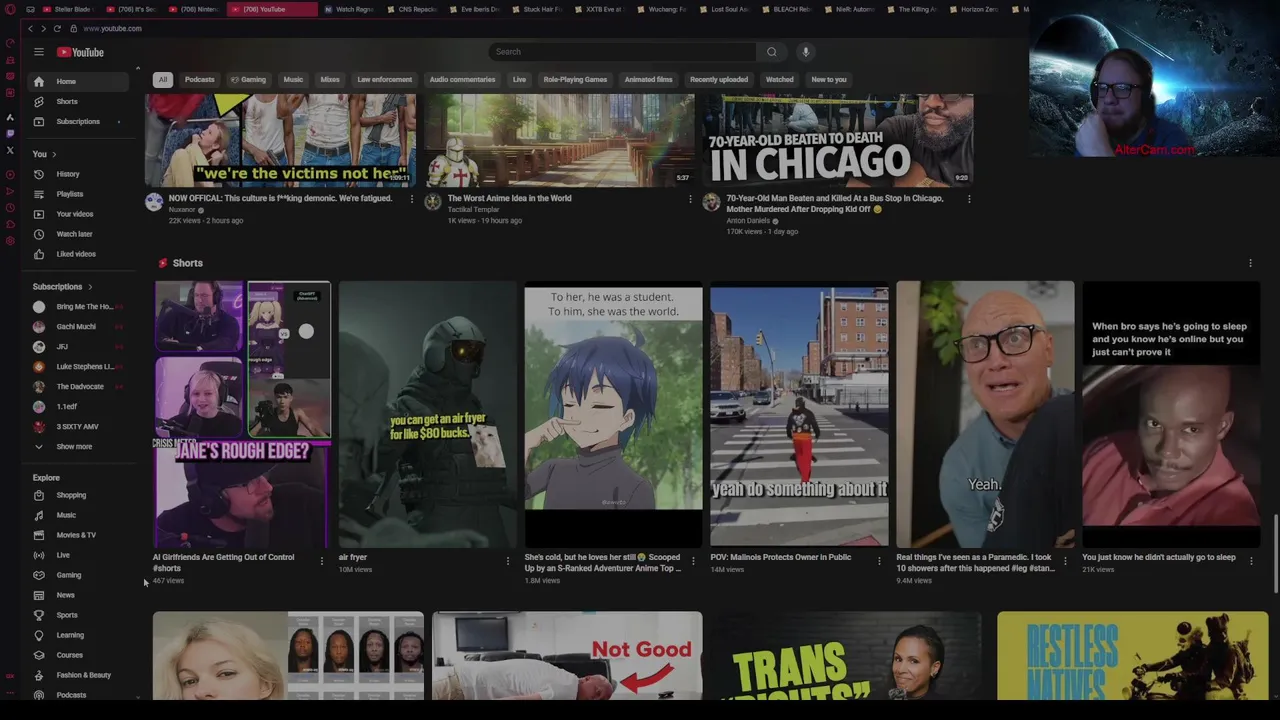Screen dimensions: 1280x720
Task: Play 'POV: Malinois Protects Owner' short thumbnail
Action: pos(799,414)
